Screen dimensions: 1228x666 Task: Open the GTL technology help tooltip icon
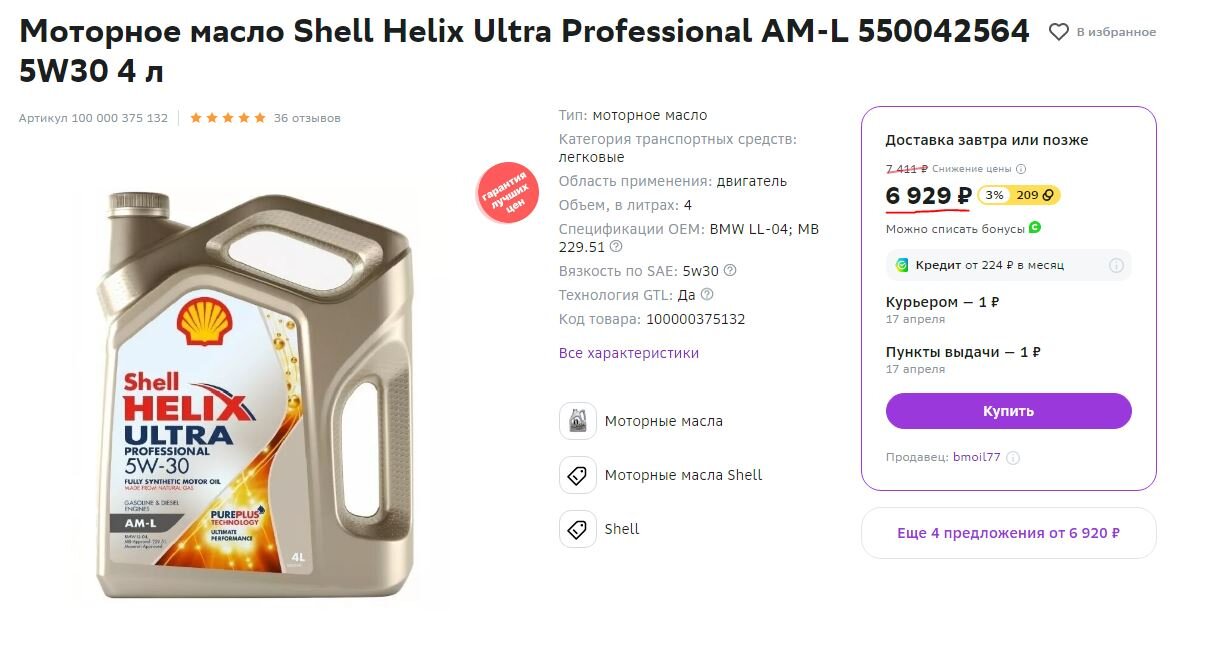[x=707, y=295]
